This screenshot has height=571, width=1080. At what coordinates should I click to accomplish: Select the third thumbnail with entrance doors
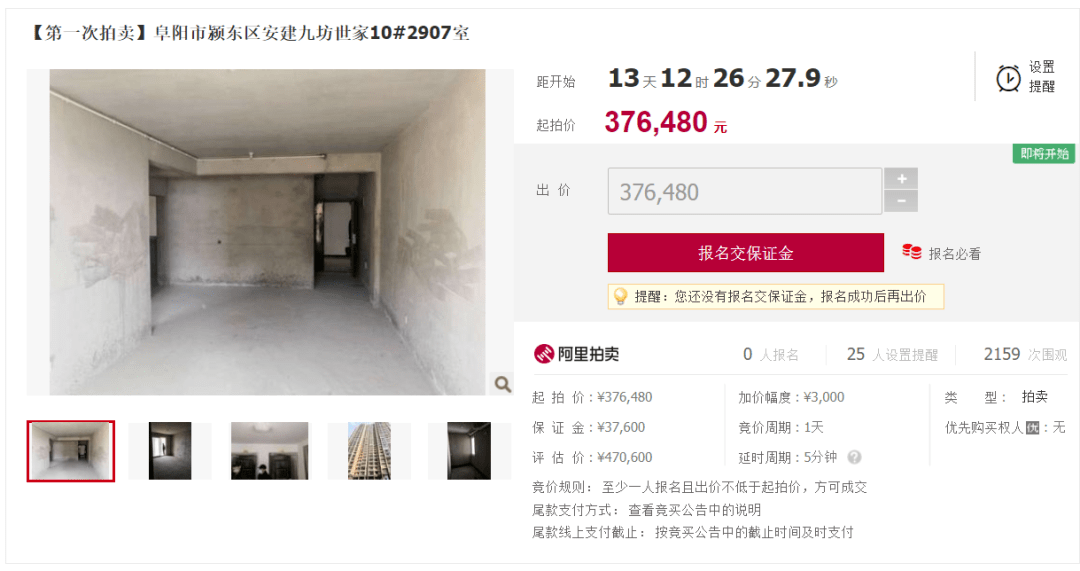270,451
